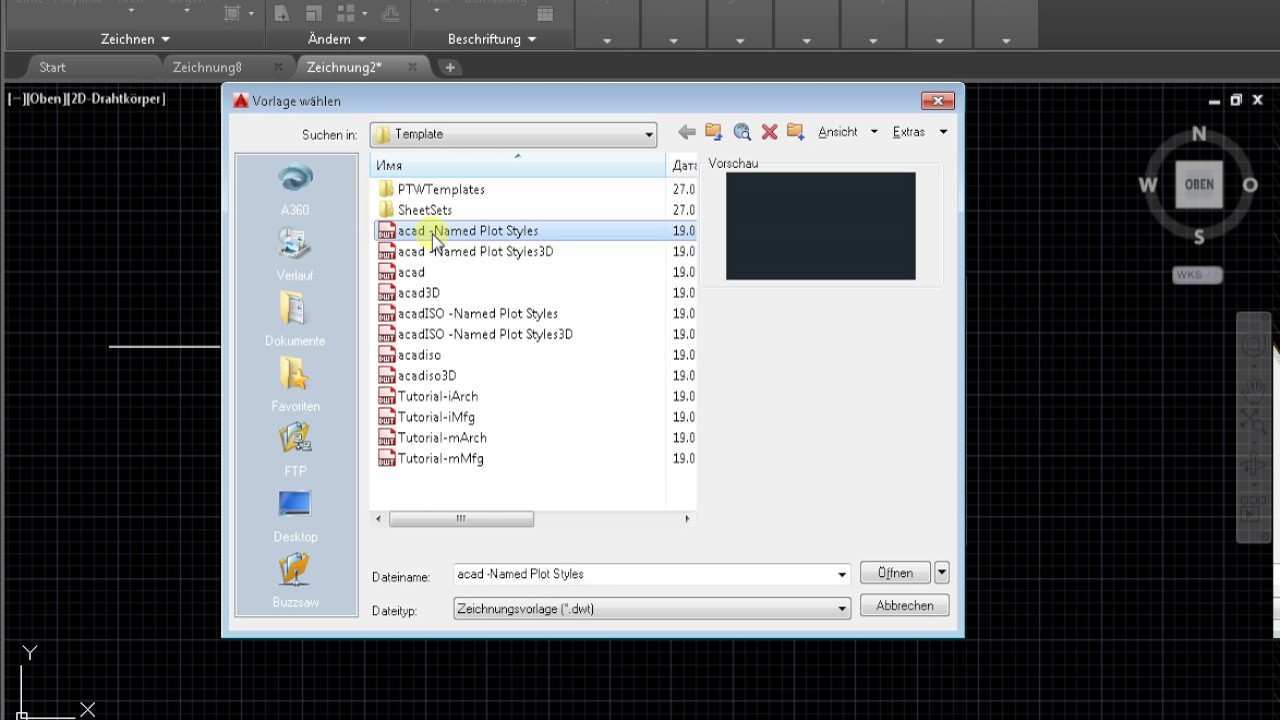Switch to the Zeichnung8 tab
Image resolution: width=1280 pixels, height=720 pixels.
pos(207,67)
